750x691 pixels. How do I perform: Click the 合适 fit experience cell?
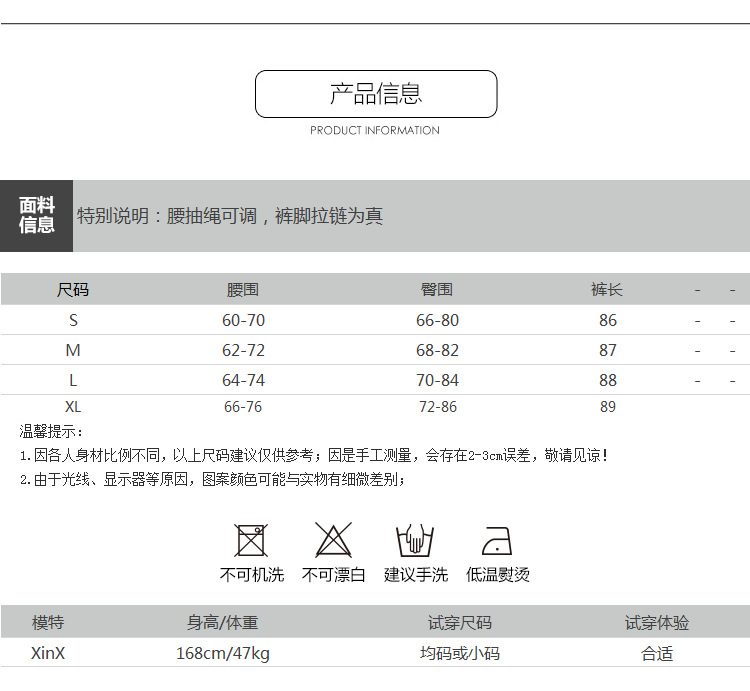point(657,653)
